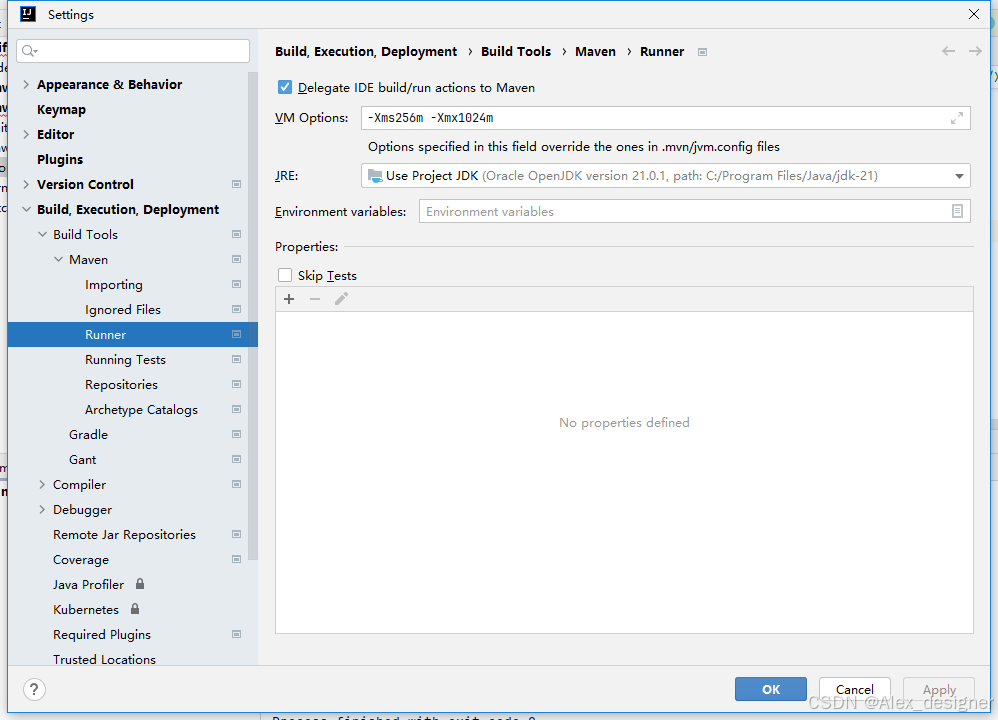
Task: Click the project icon beside Build Tools
Action: click(x=237, y=235)
